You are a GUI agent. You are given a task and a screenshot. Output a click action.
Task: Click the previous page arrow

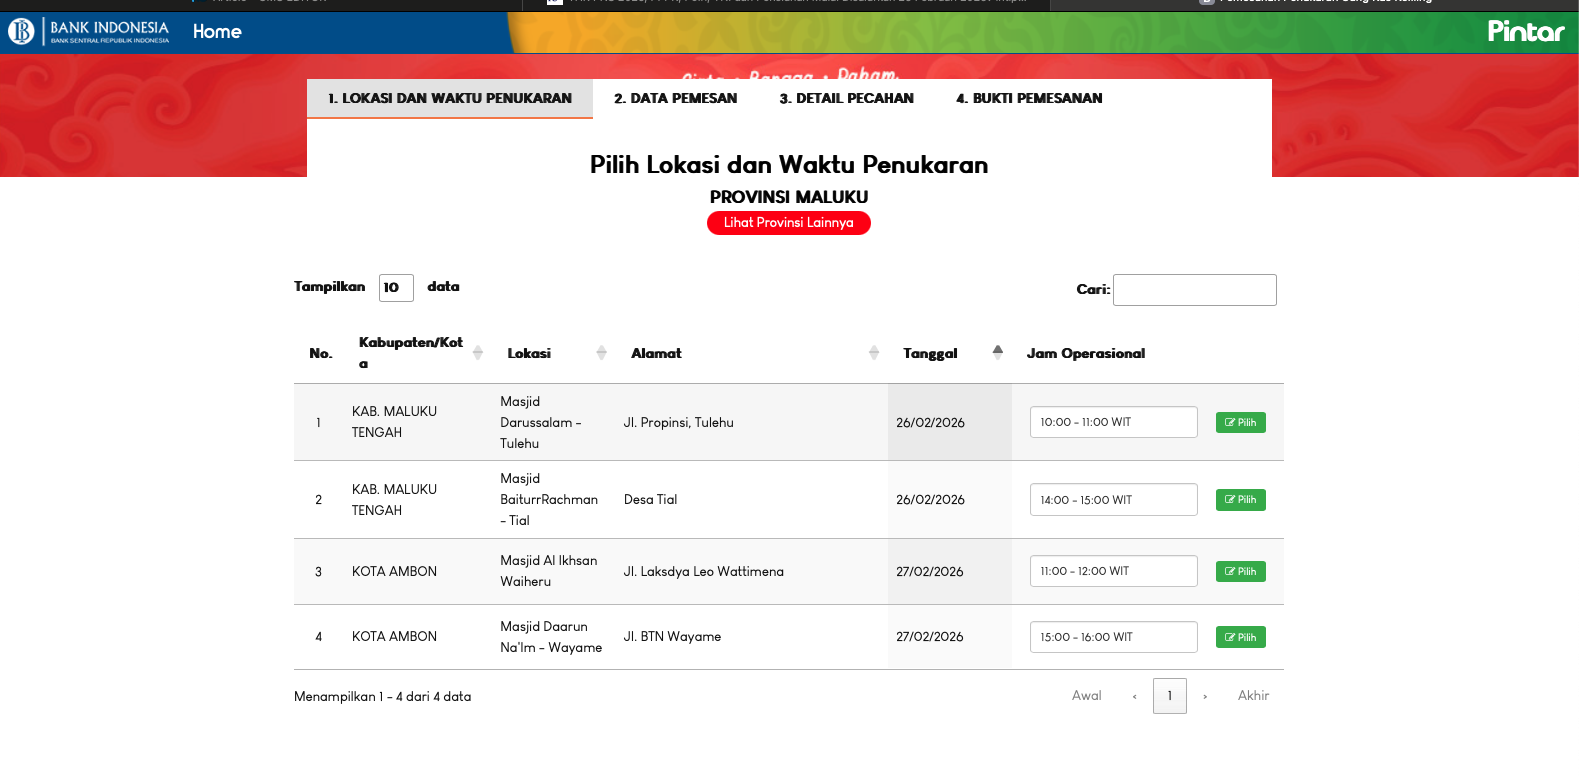coord(1134,696)
